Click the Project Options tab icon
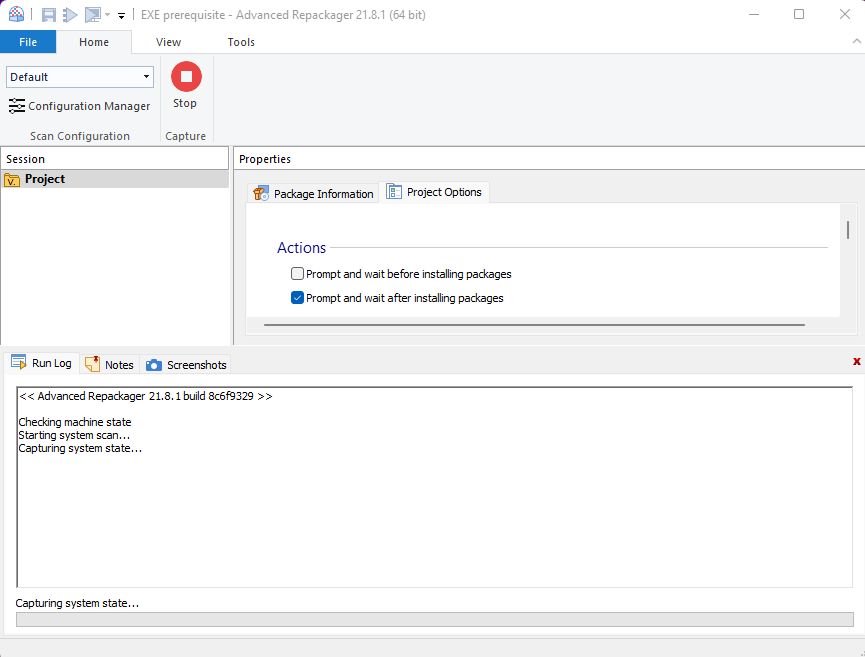The height and width of the screenshot is (657, 865). pos(394,191)
